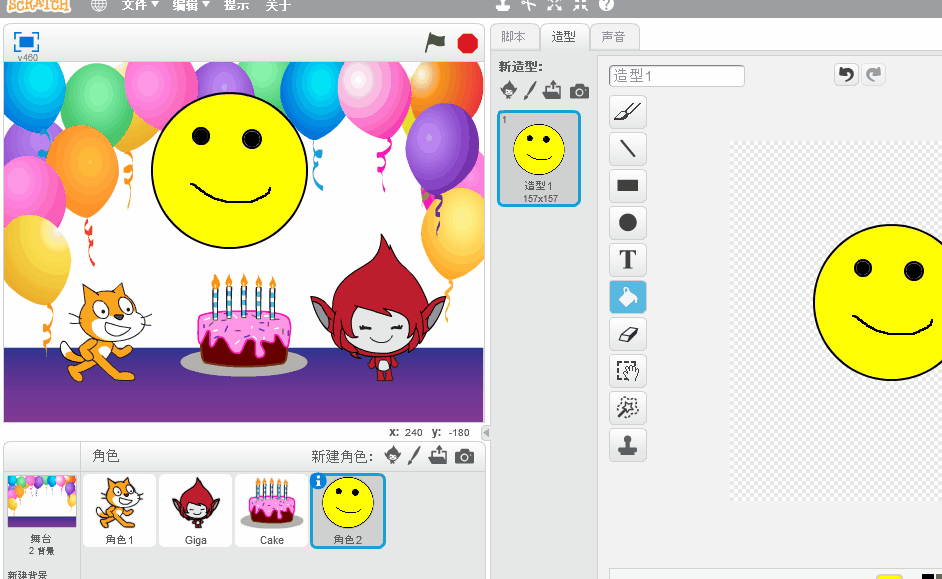The image size is (942, 579).
Task: Open the 关于 menu item
Action: [278, 5]
